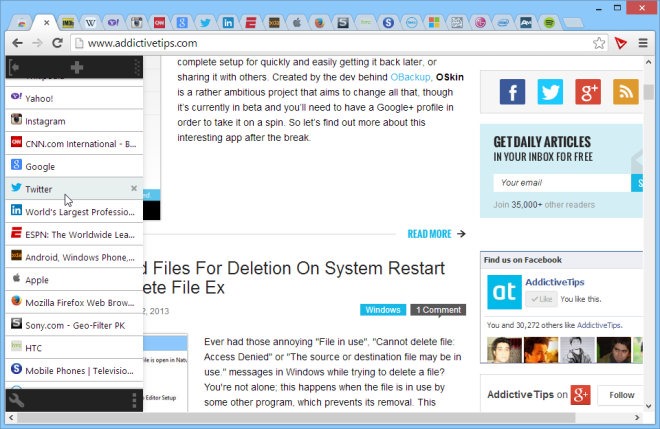This screenshot has height=429, width=660.
Task: Close the Twitter entry with its X
Action: (x=134, y=188)
